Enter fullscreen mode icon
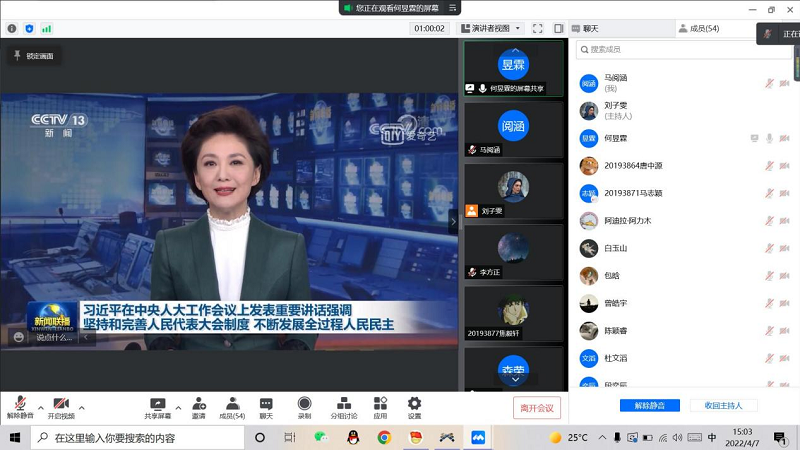Image resolution: width=800 pixels, height=450 pixels. point(537,29)
